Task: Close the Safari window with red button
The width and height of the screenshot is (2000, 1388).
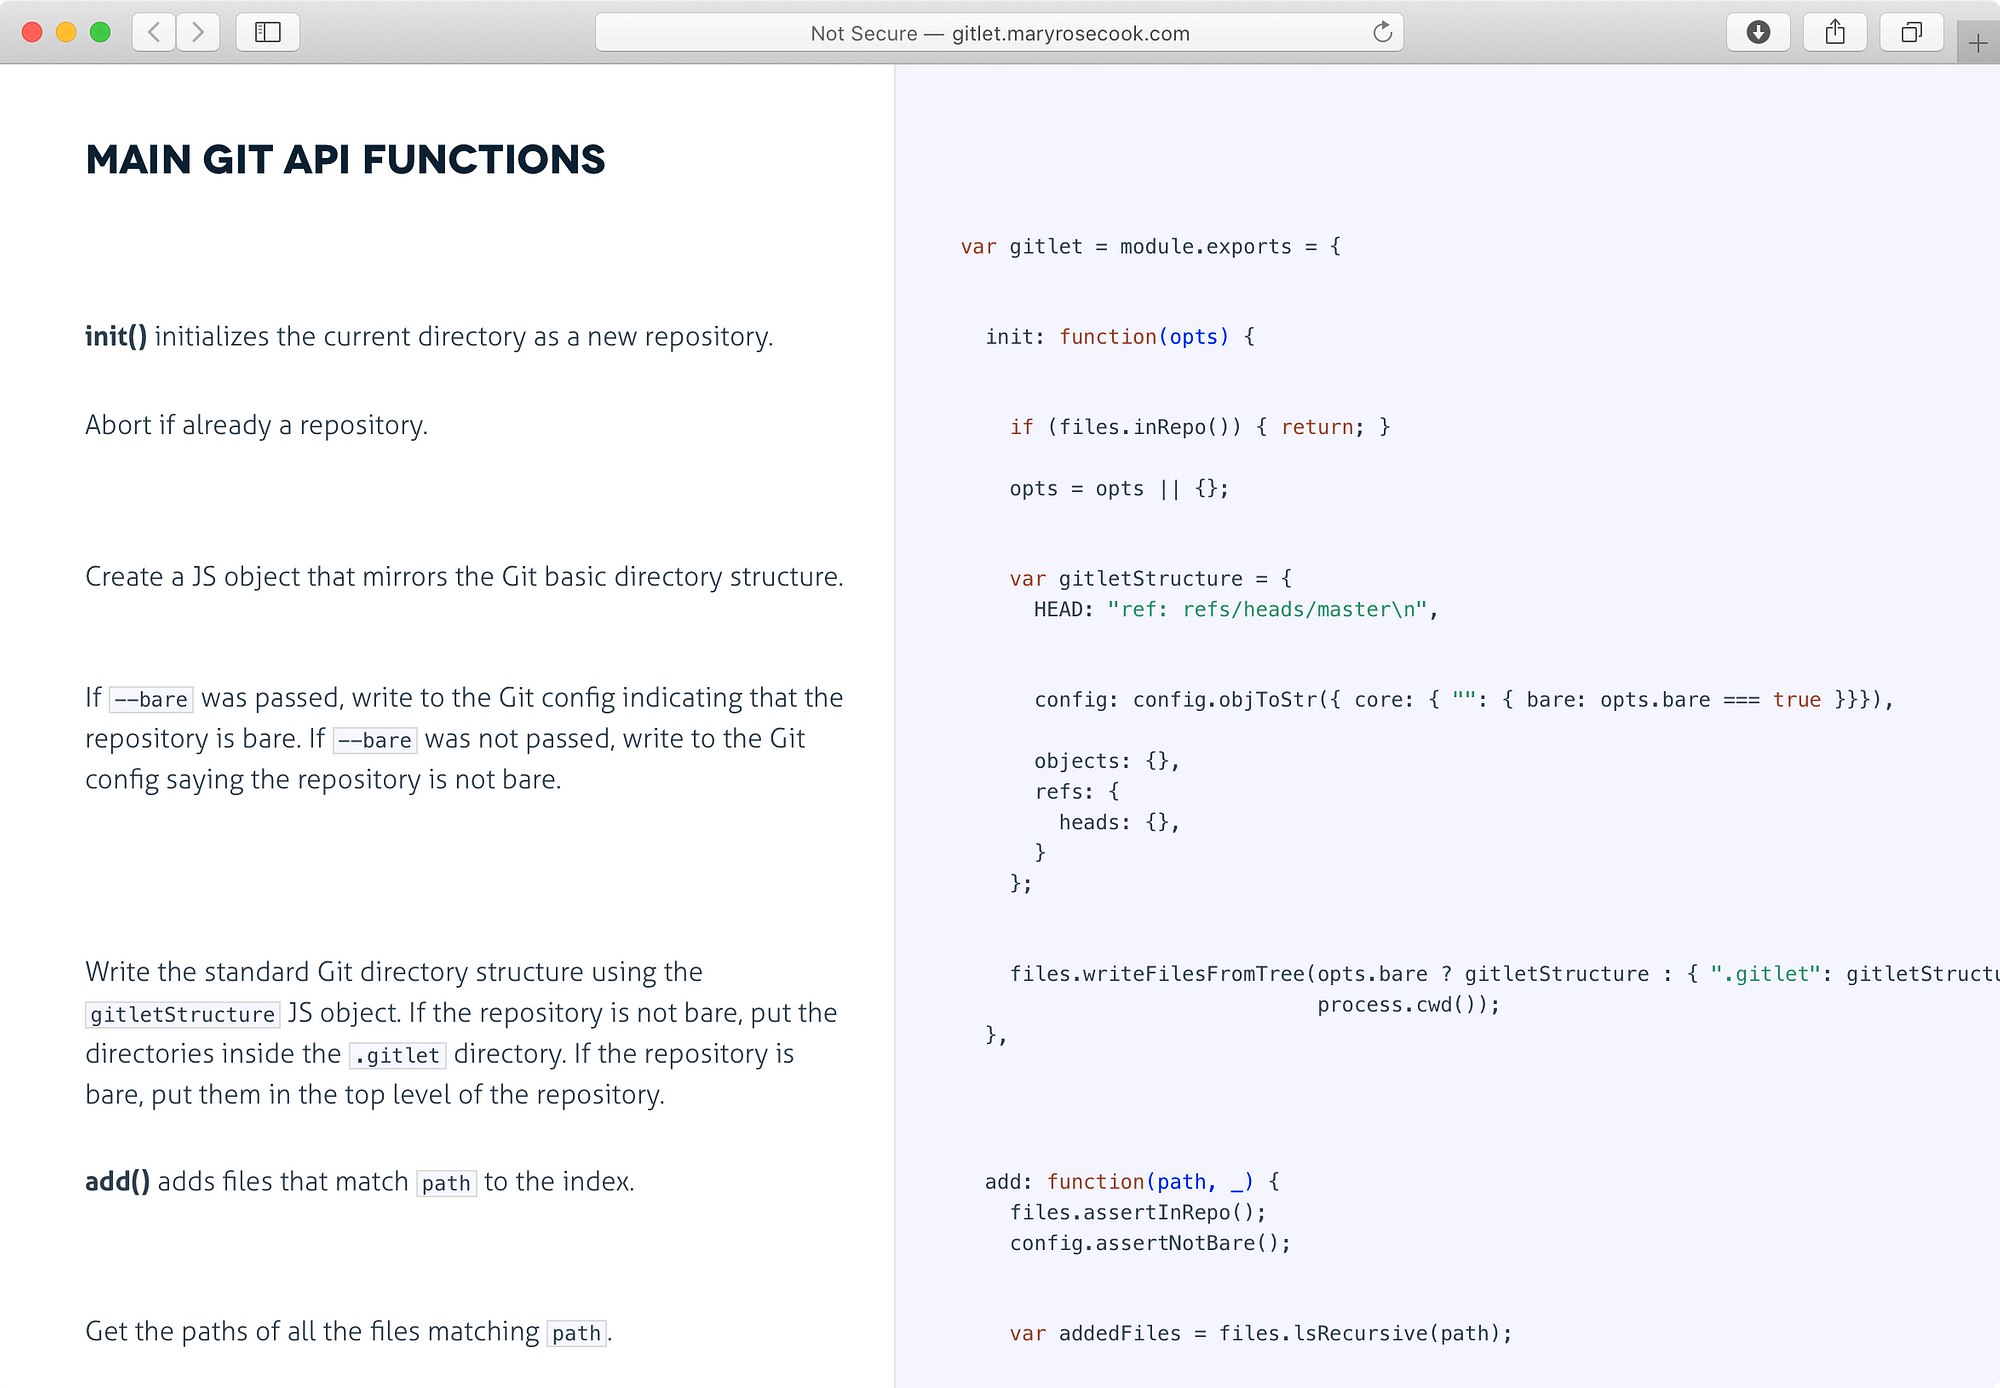Action: (x=32, y=32)
